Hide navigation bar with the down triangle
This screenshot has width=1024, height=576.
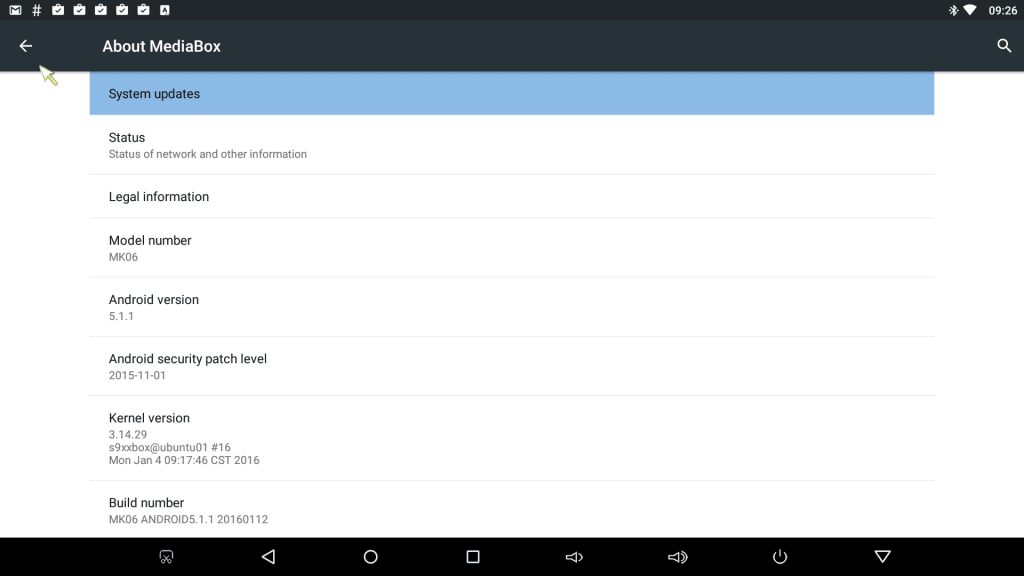tap(882, 556)
